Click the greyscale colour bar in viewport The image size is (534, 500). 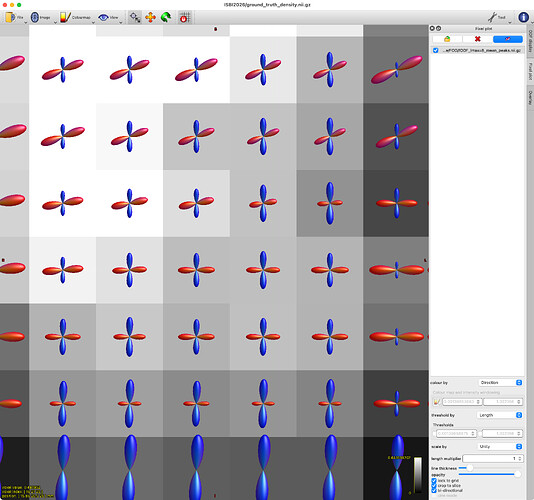click(418, 474)
